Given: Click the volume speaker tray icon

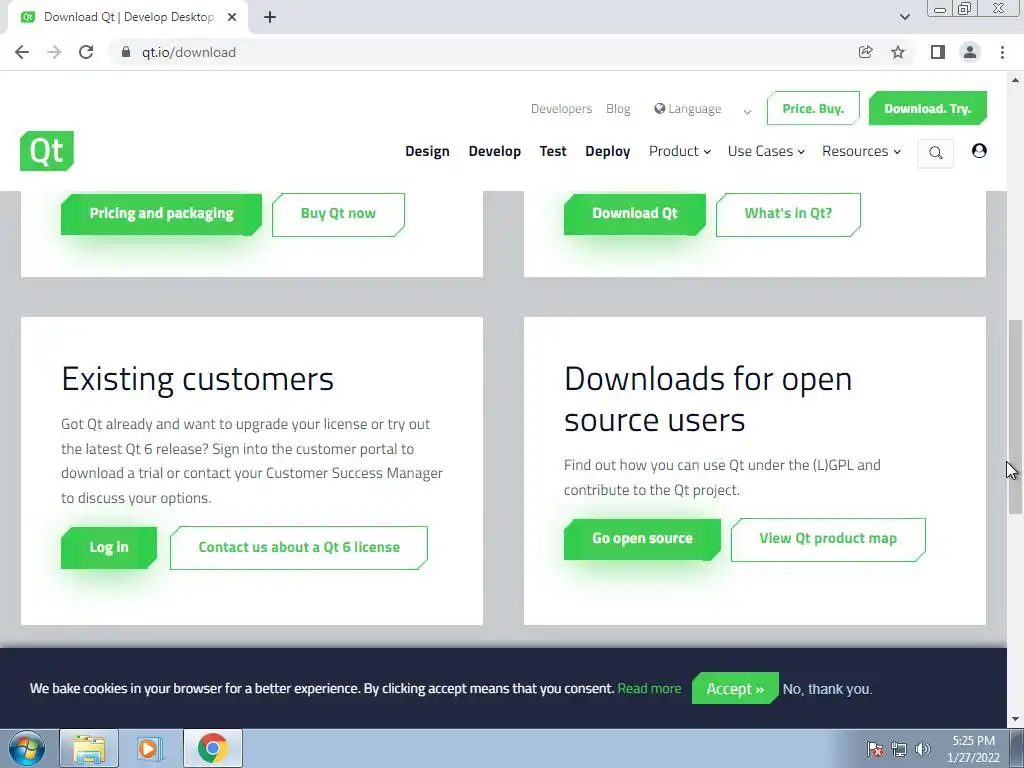Looking at the screenshot, I should [x=922, y=749].
